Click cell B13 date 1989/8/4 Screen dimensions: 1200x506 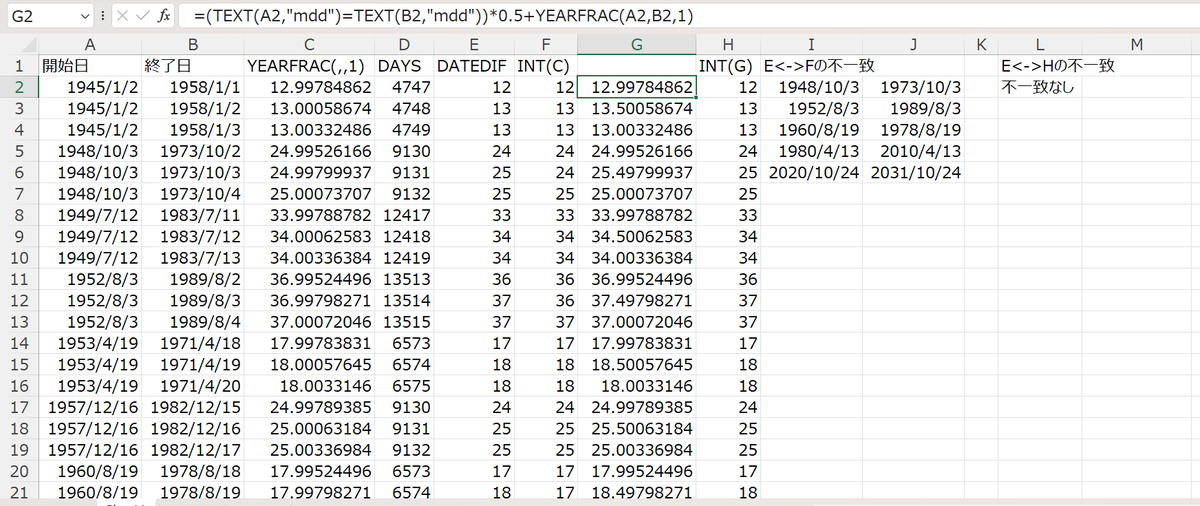(194, 322)
